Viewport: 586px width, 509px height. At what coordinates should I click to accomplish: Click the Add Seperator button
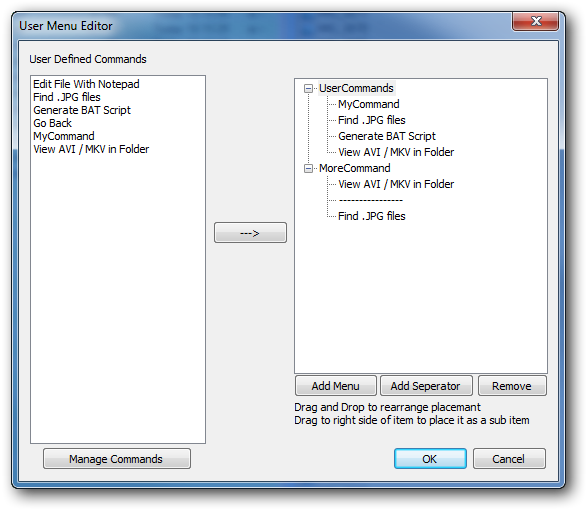[426, 386]
